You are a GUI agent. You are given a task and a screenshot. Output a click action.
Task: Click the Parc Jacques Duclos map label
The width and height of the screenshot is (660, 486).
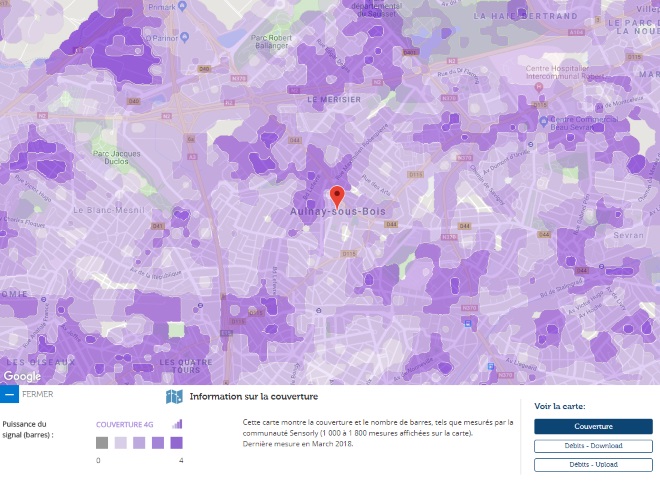117,157
